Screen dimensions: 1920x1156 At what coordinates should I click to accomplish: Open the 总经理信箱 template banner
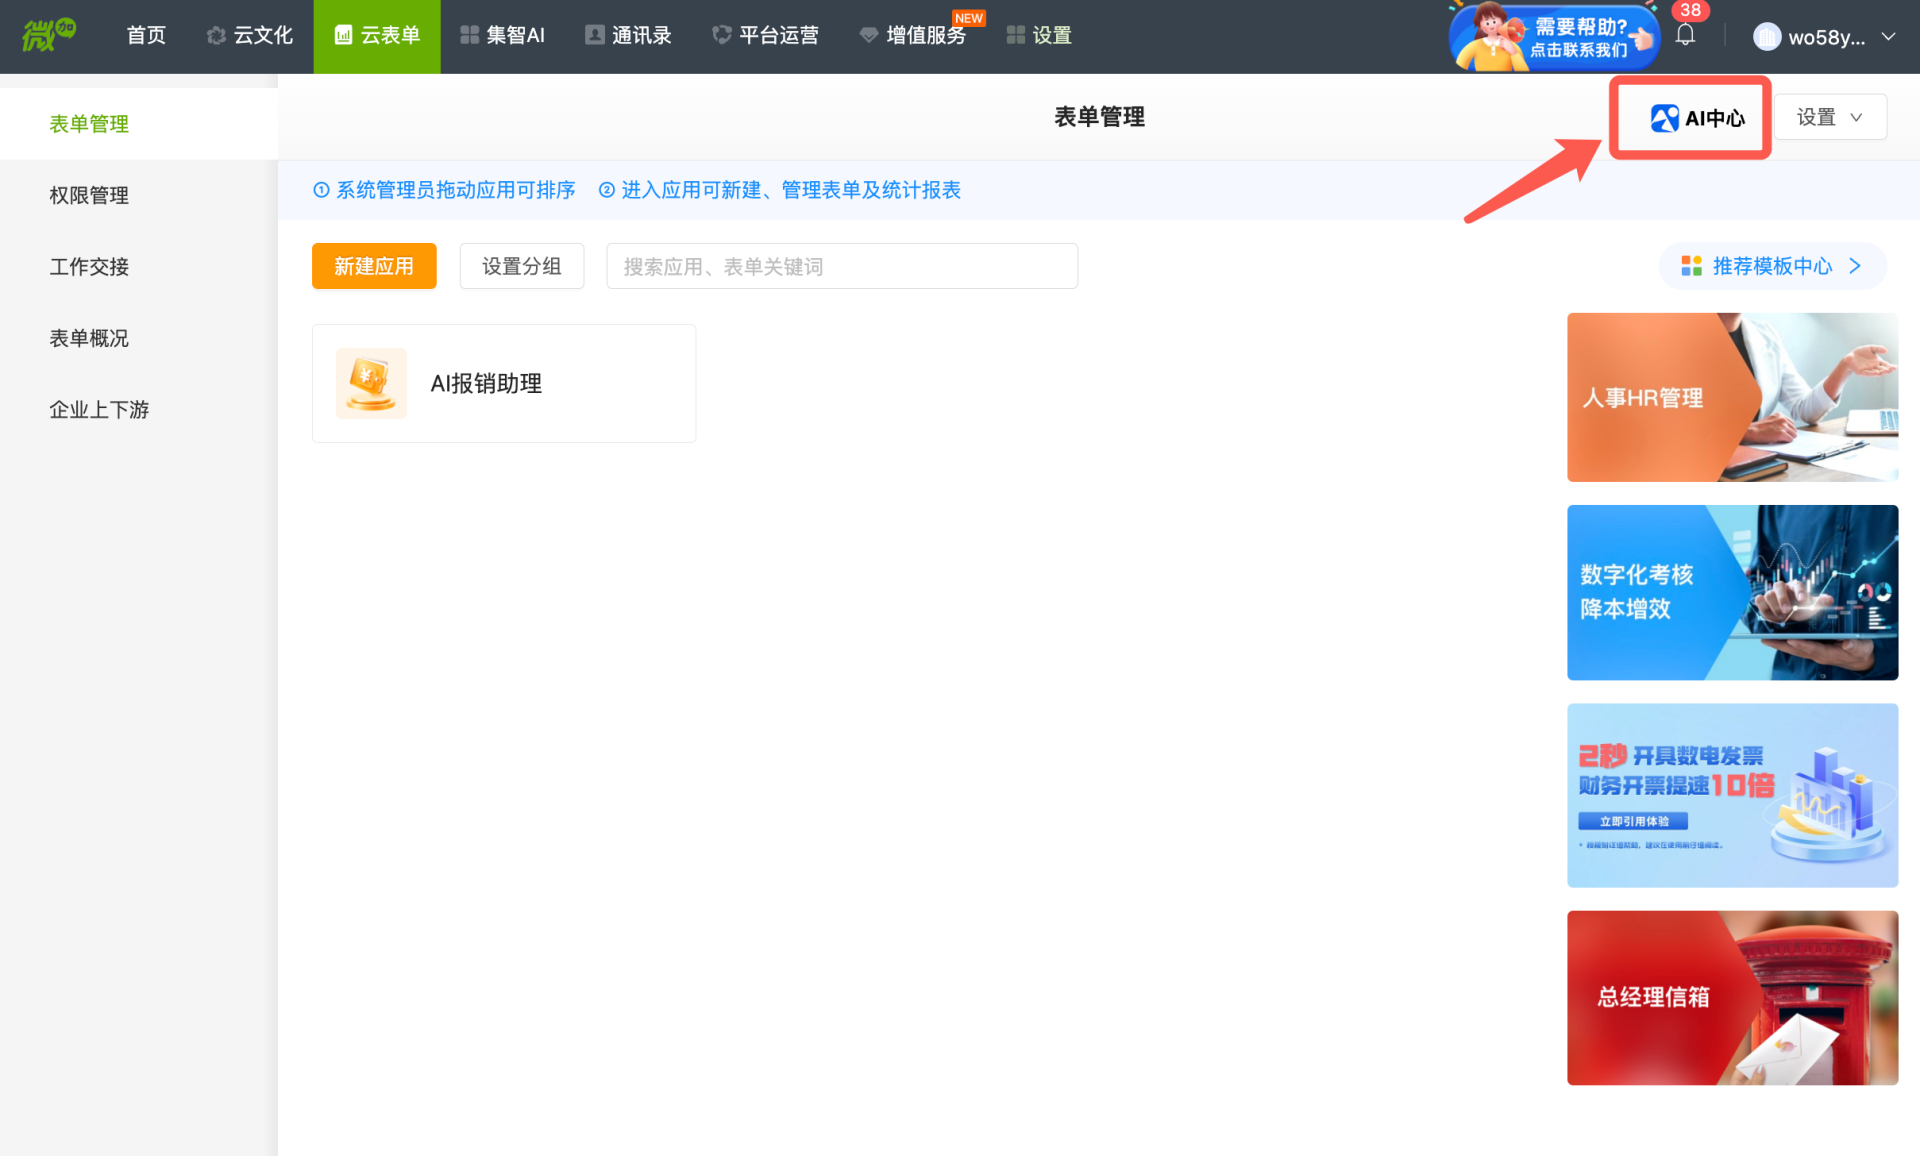pyautogui.click(x=1731, y=997)
